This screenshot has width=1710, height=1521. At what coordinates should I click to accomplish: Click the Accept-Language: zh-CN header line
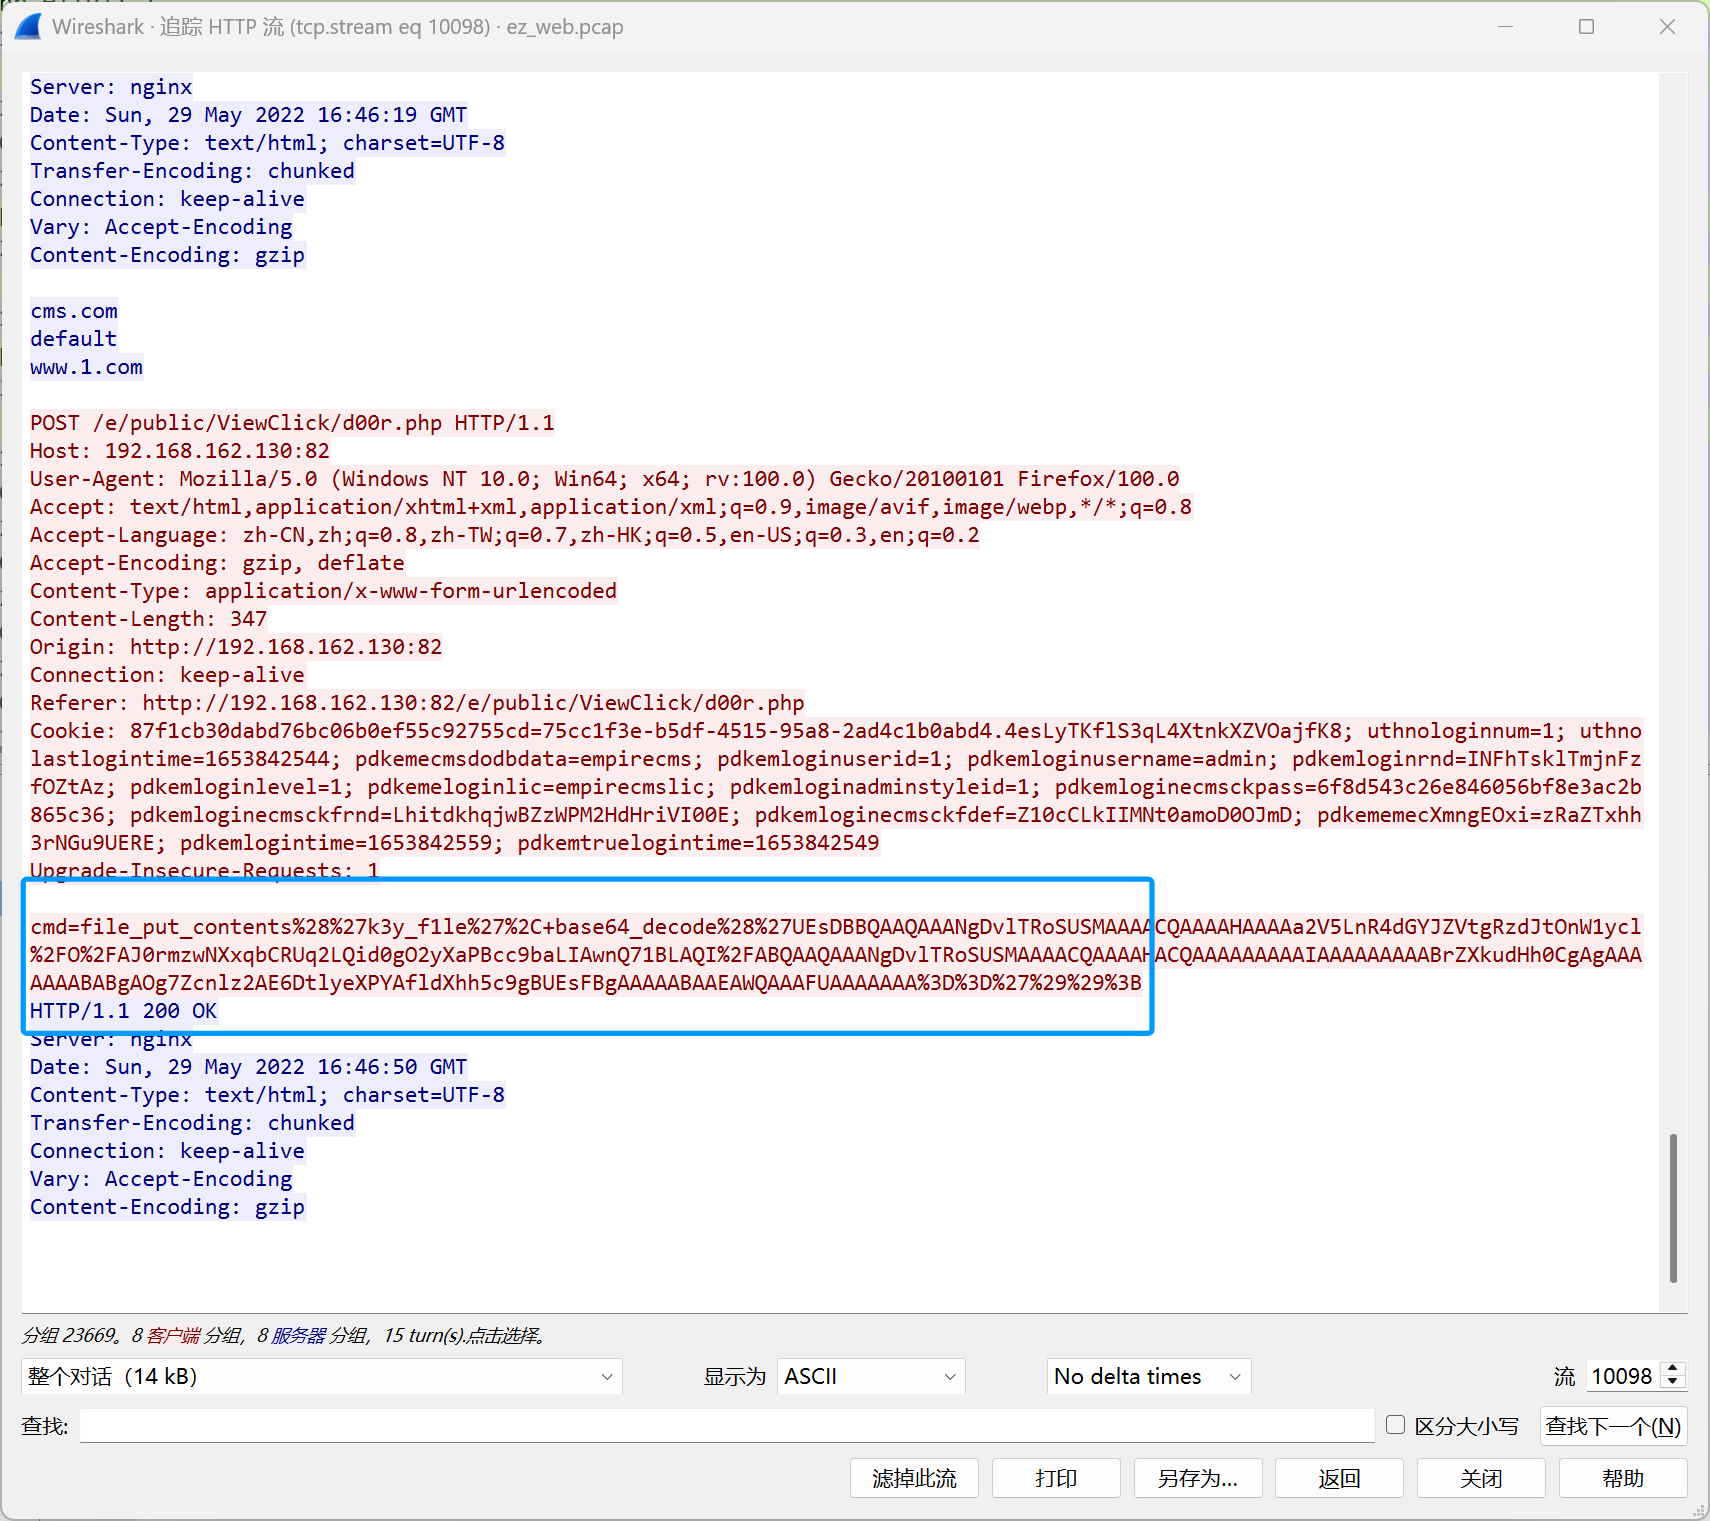(x=505, y=535)
